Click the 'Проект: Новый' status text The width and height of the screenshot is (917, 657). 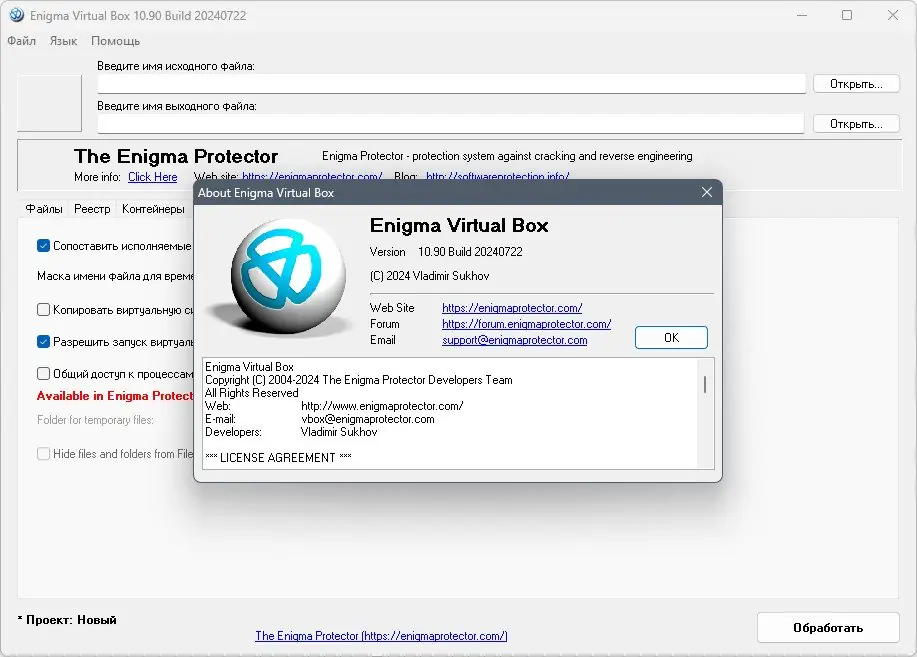(71, 620)
